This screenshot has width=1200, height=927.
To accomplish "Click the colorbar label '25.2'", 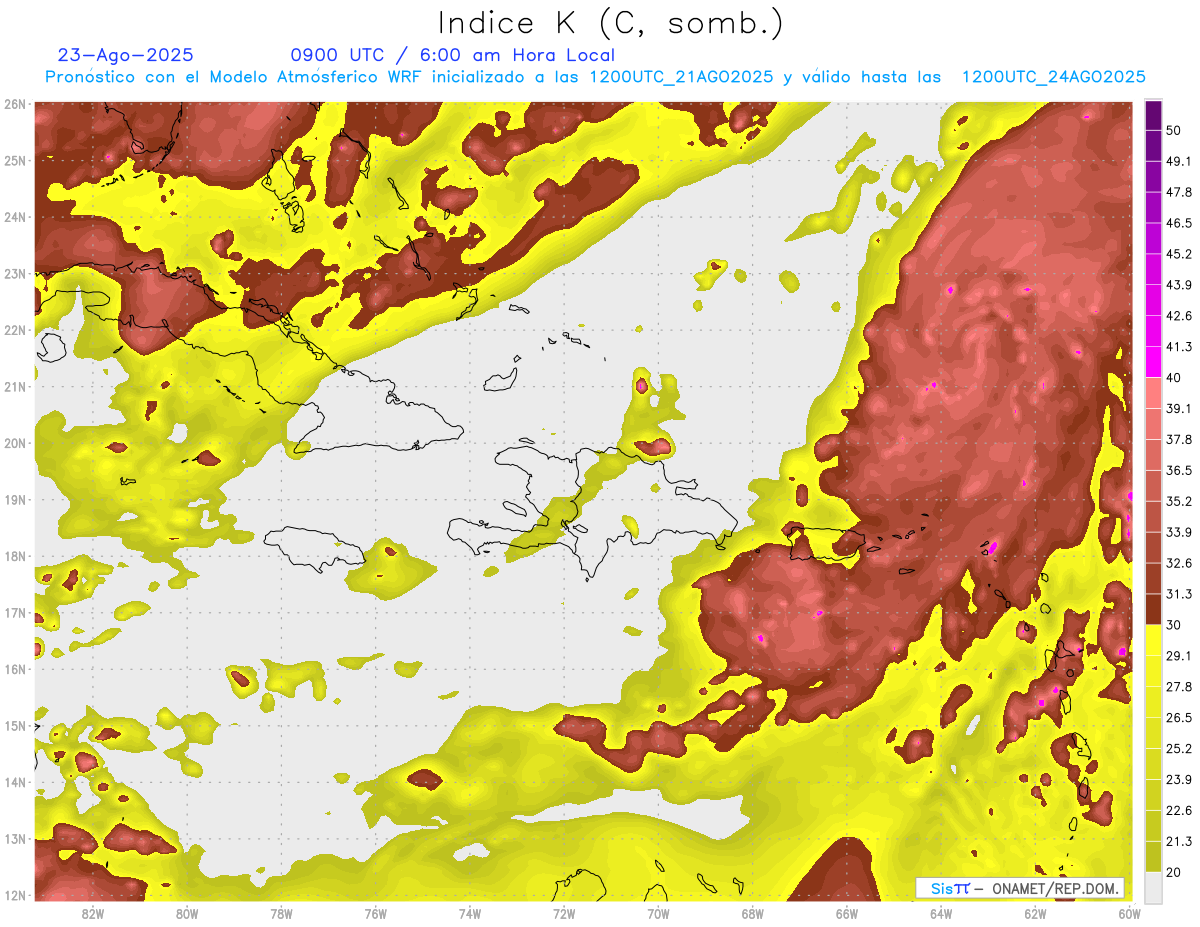I will [x=1178, y=749].
